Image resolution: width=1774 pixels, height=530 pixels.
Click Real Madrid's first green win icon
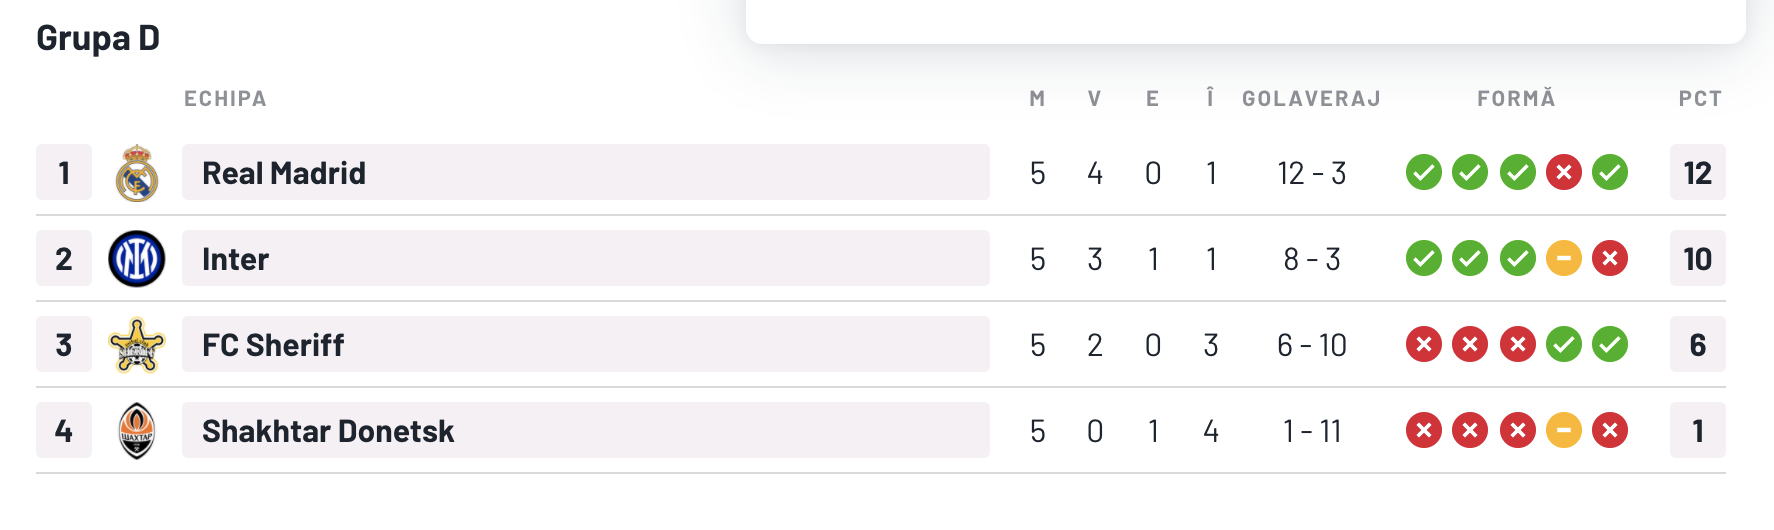click(x=1424, y=172)
